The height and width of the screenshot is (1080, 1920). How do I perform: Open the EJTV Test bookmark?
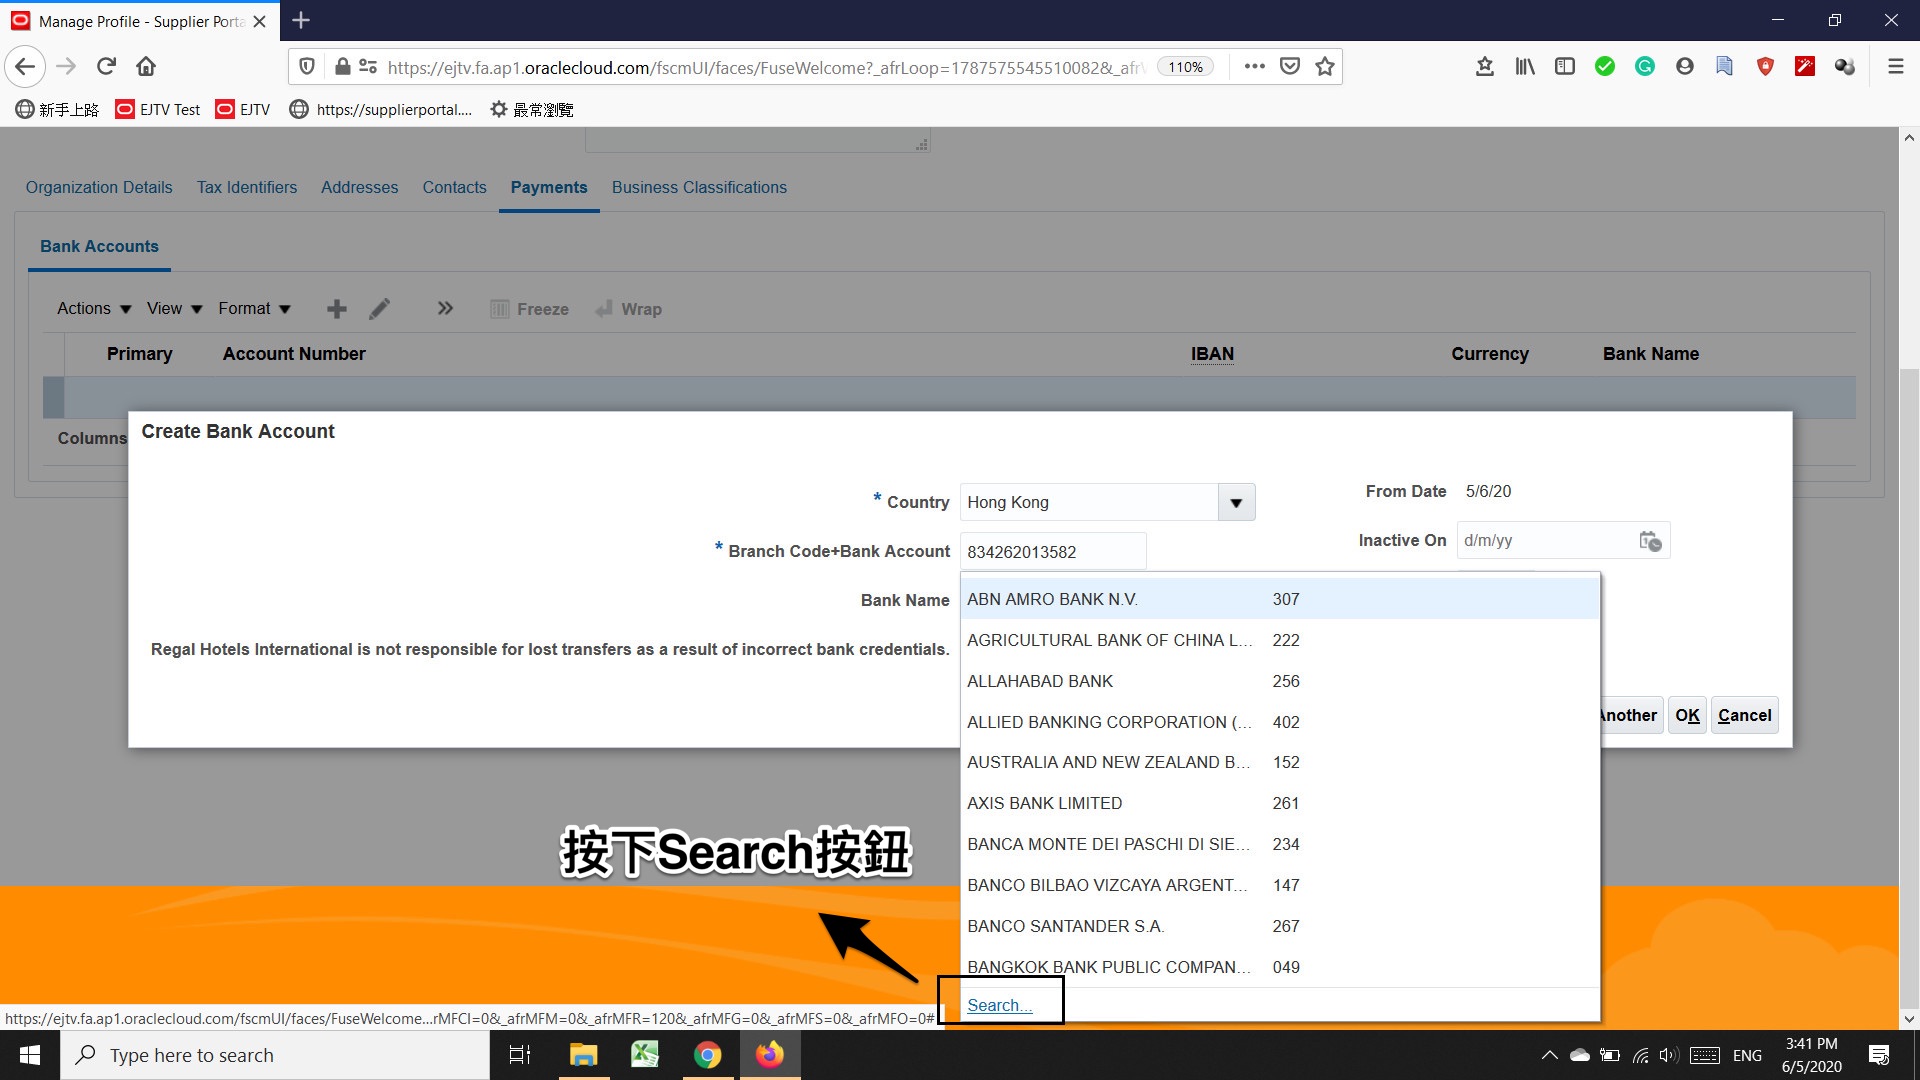point(158,110)
